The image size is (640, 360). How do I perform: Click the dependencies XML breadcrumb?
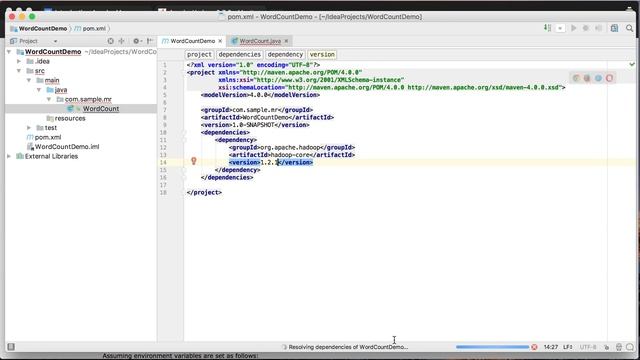pyautogui.click(x=239, y=54)
